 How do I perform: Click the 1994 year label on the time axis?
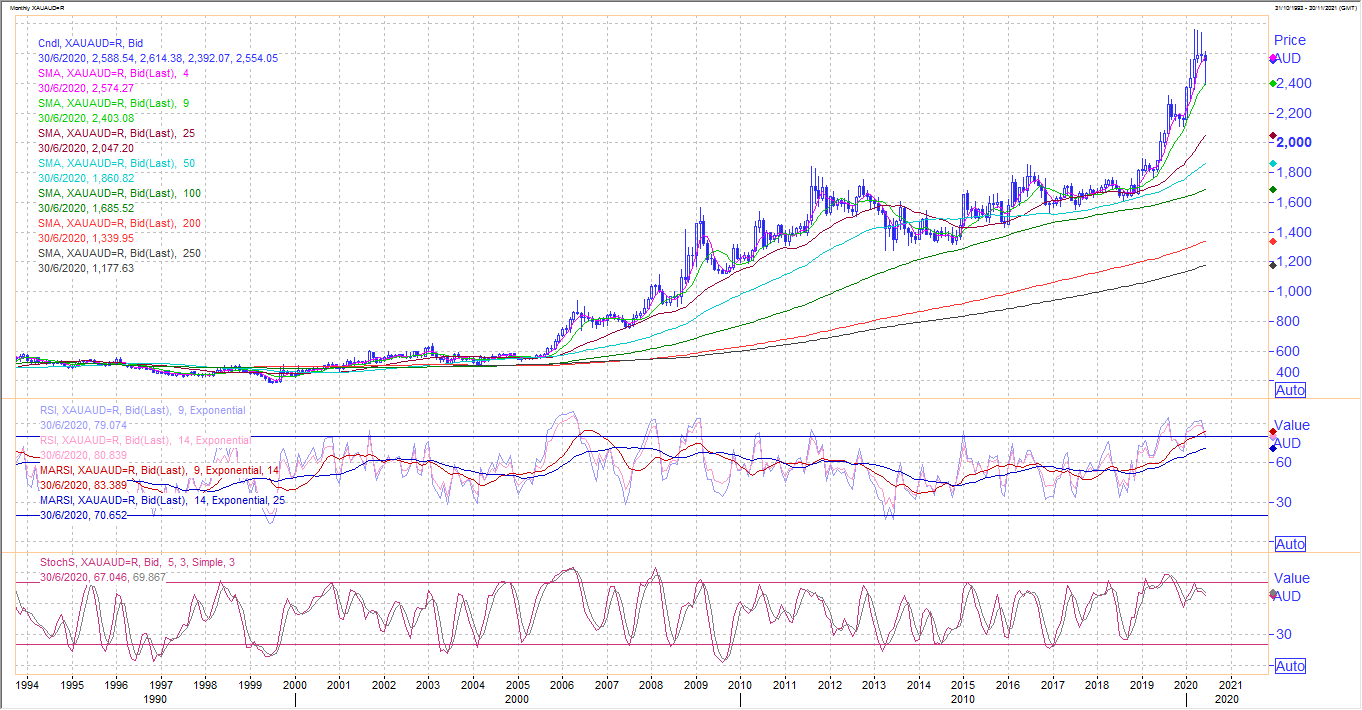click(27, 687)
